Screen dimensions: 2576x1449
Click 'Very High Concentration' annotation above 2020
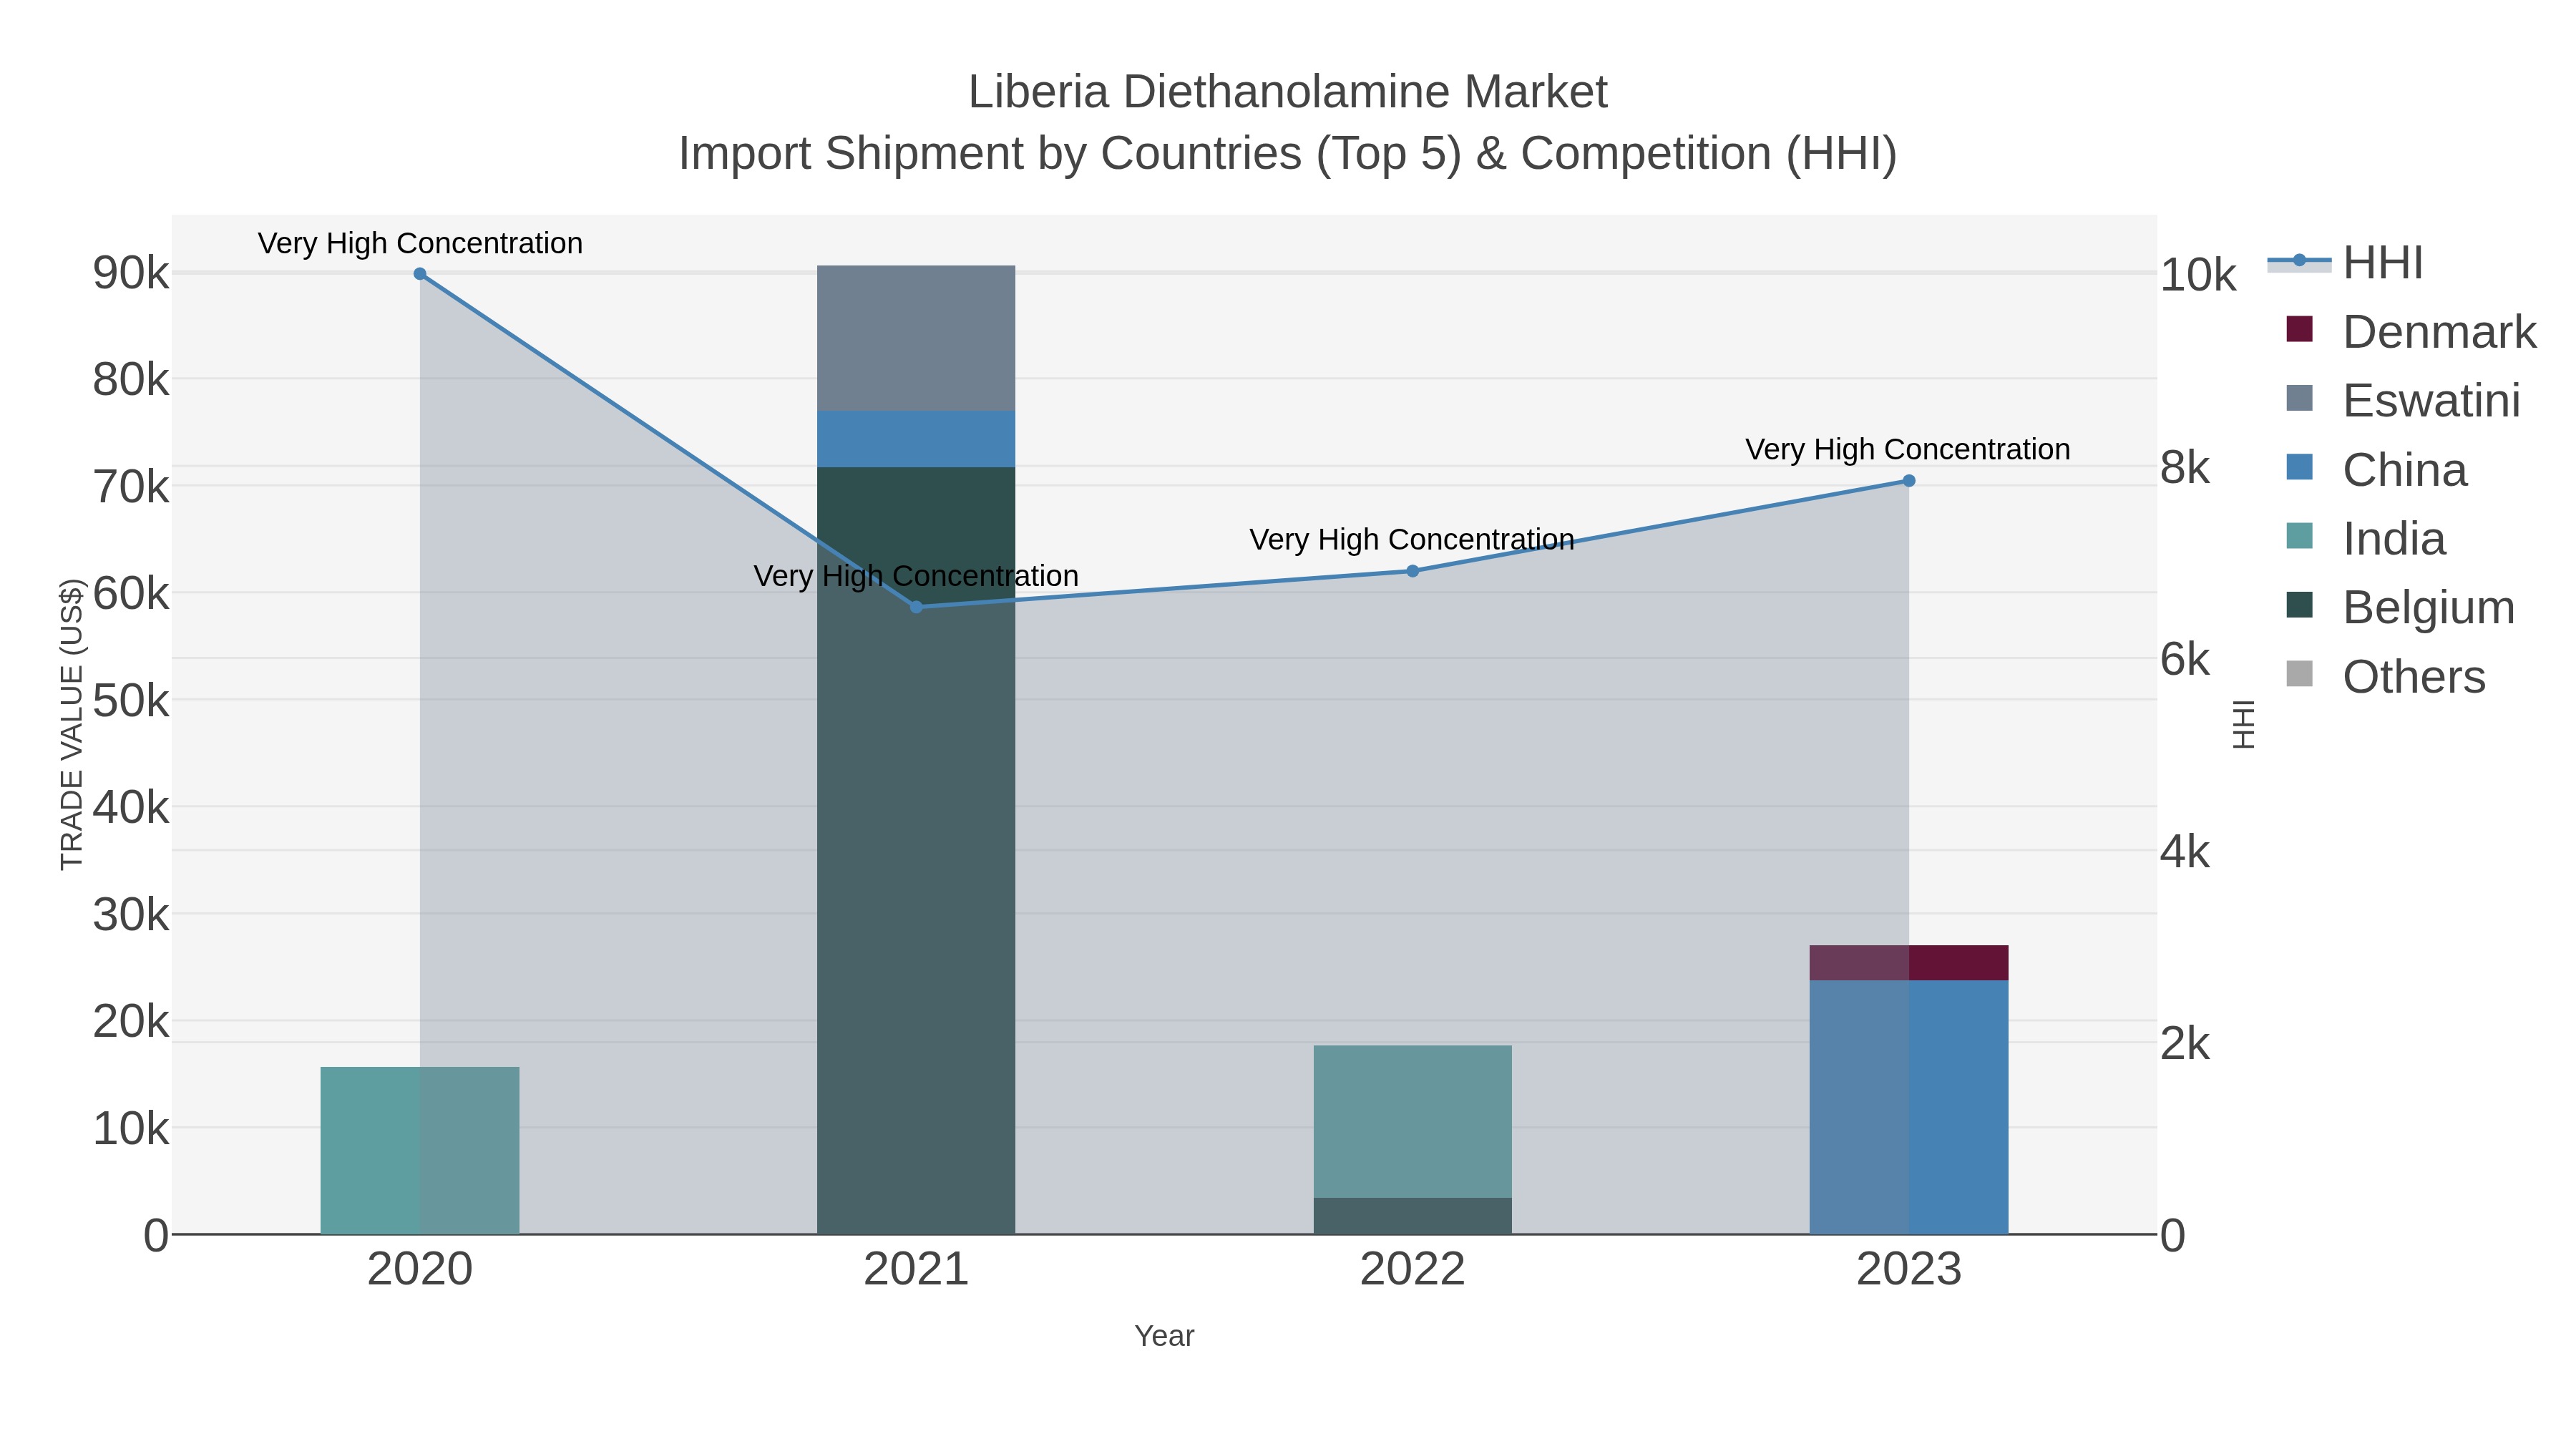tap(420, 243)
